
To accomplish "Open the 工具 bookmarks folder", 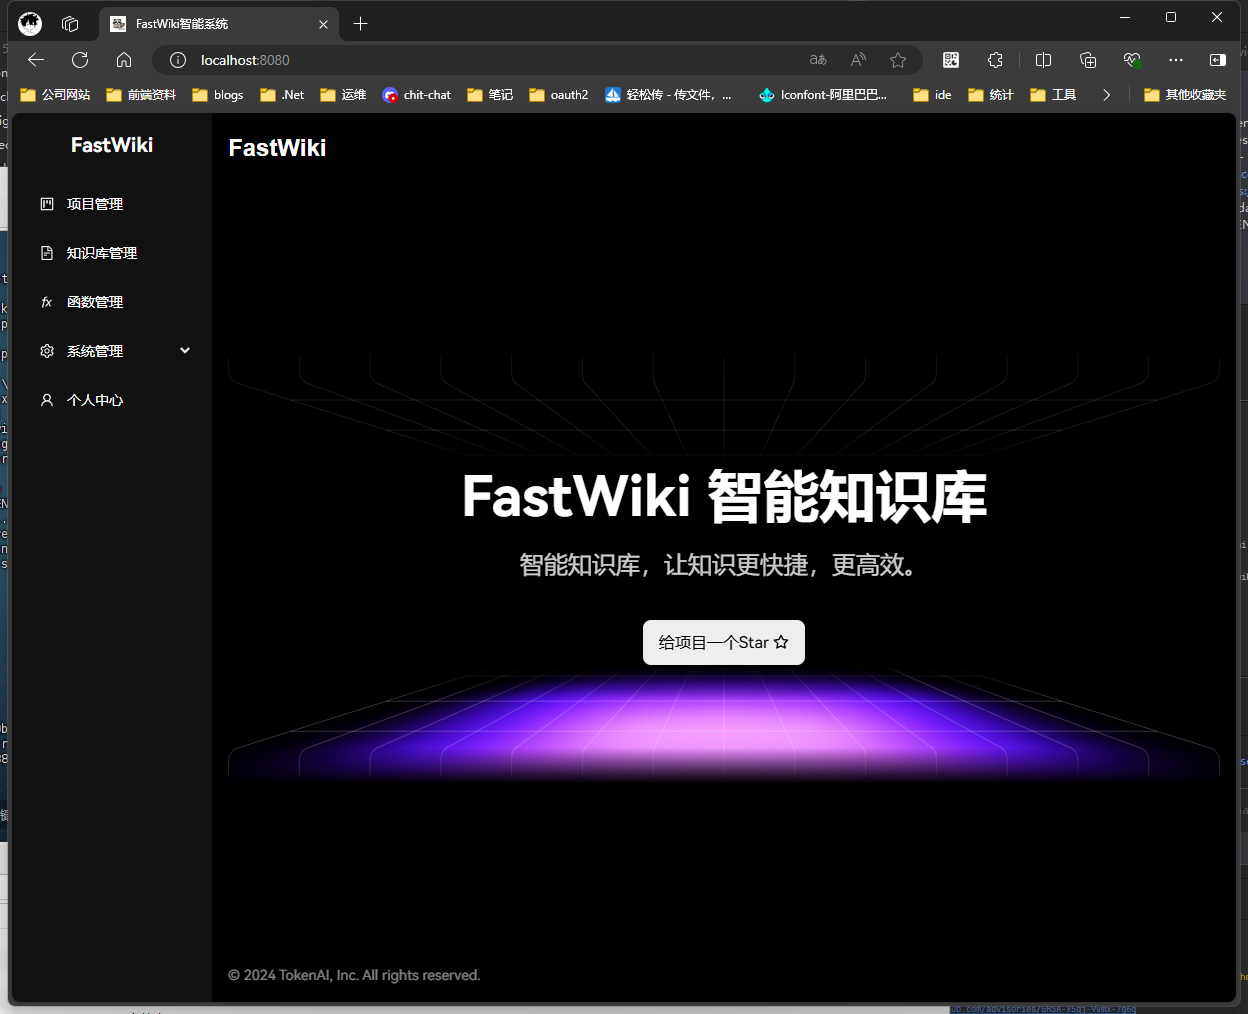I will coord(1053,95).
